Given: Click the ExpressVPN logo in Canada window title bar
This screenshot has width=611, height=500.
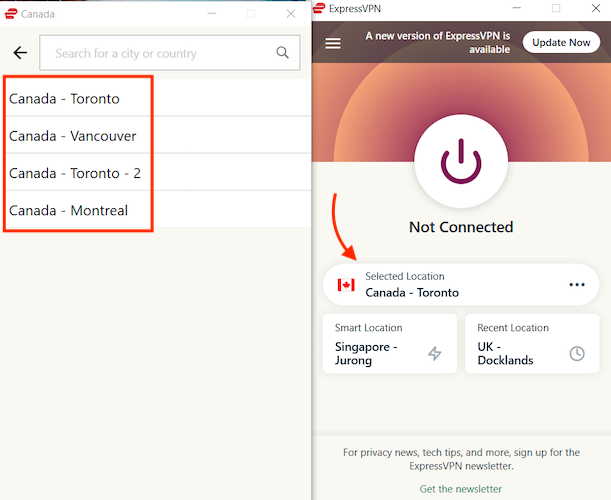Looking at the screenshot, I should [x=11, y=14].
